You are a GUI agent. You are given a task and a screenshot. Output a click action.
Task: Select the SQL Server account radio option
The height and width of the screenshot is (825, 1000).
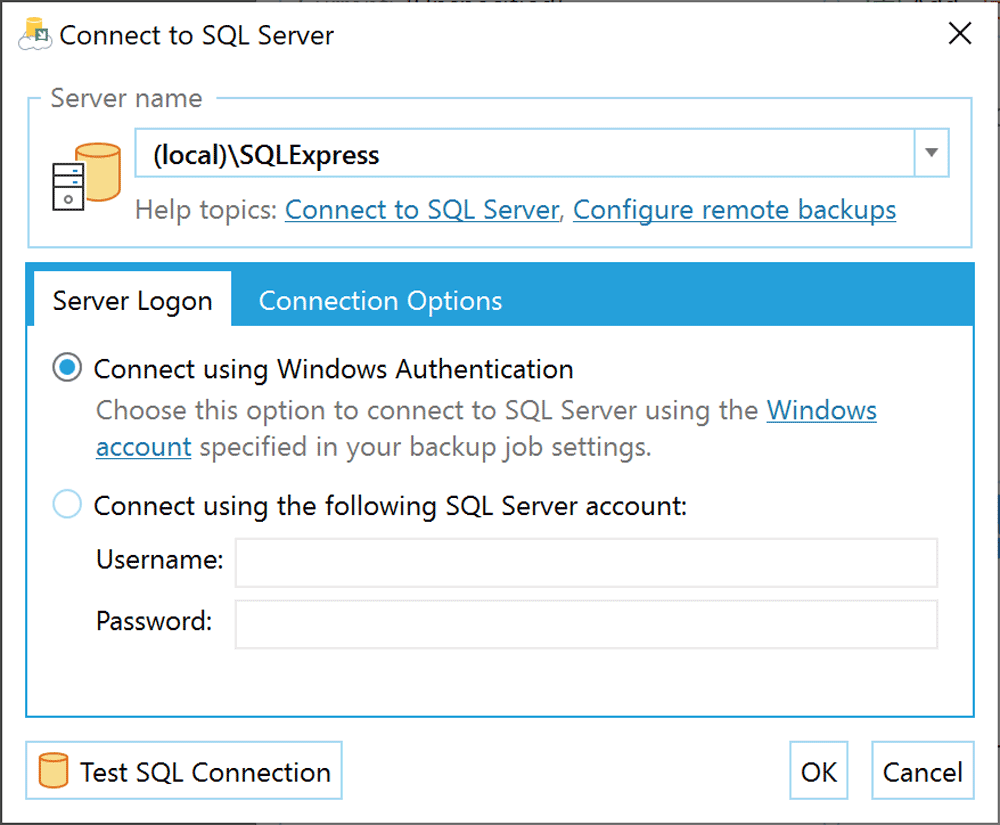point(67,504)
